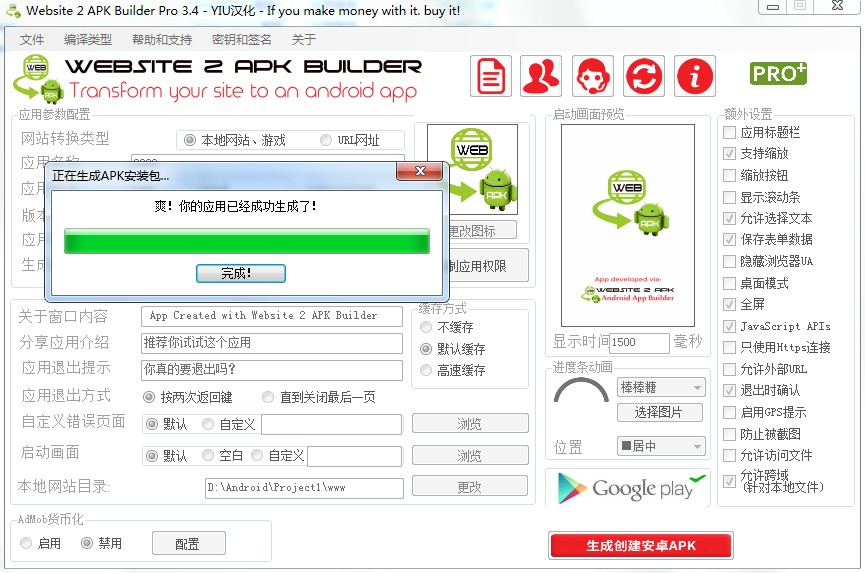Open the red info icon
Screen dimensions: 865x573
[x=695, y=76]
